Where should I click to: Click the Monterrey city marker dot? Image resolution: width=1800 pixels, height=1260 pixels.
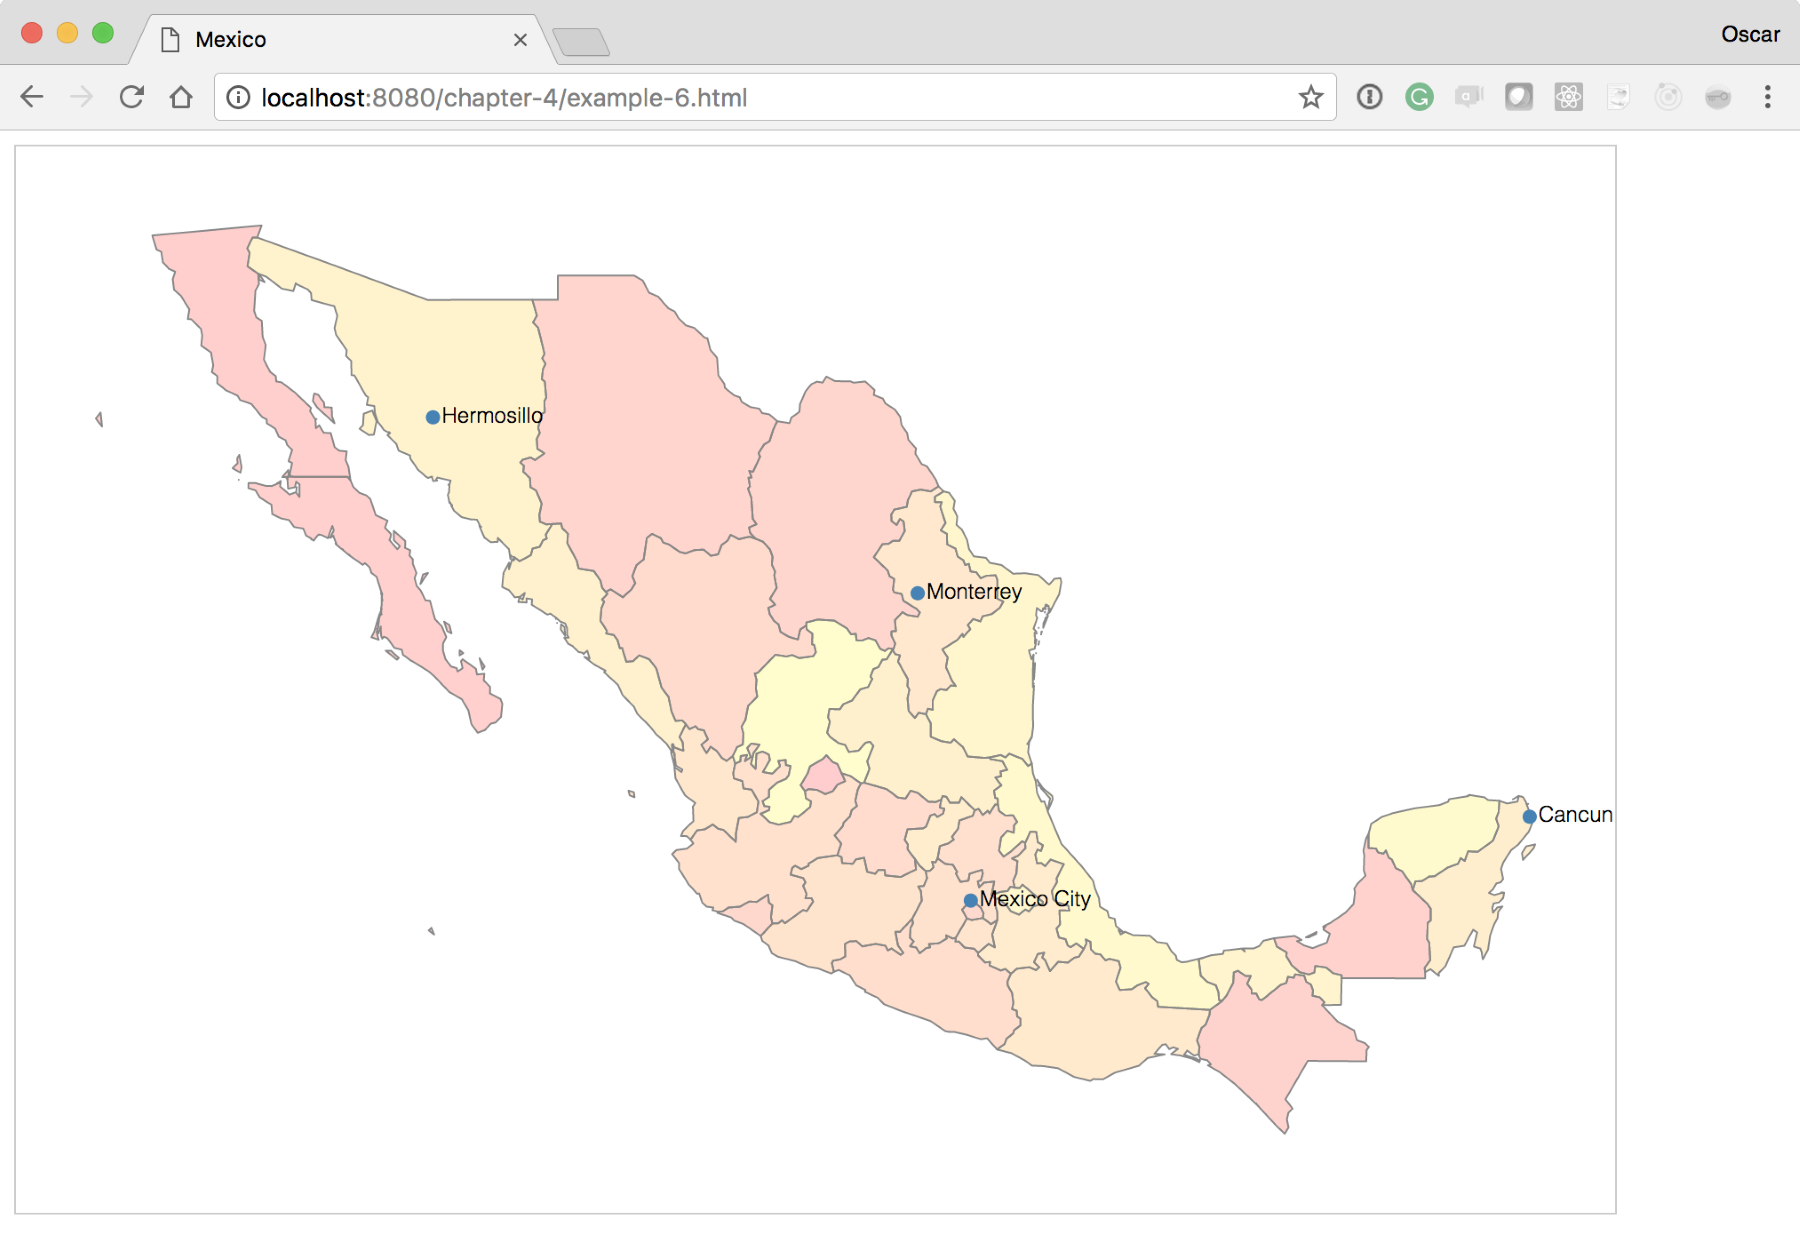click(917, 593)
